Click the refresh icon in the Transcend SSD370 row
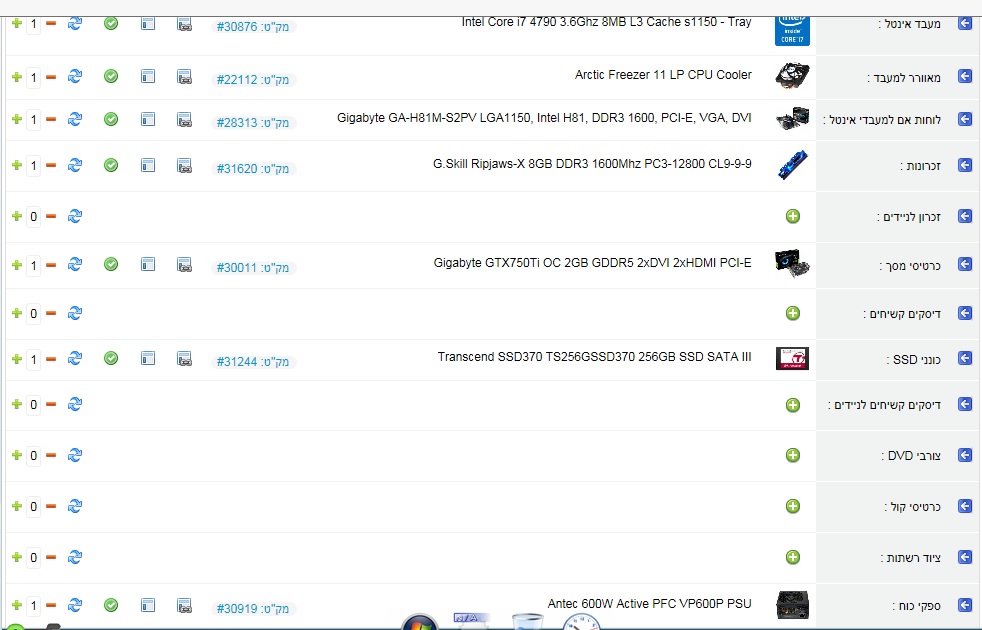This screenshot has width=982, height=630. coord(75,358)
